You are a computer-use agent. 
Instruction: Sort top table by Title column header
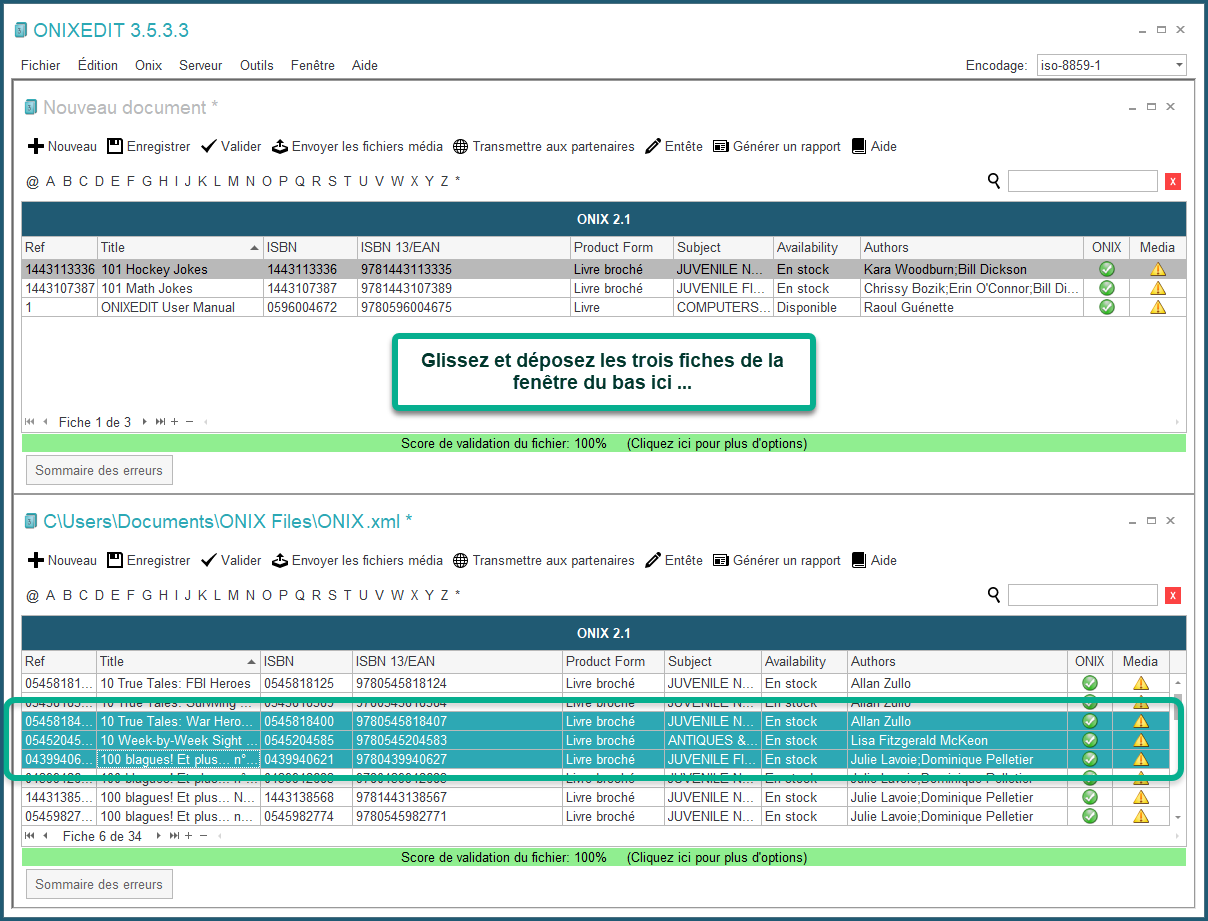180,247
